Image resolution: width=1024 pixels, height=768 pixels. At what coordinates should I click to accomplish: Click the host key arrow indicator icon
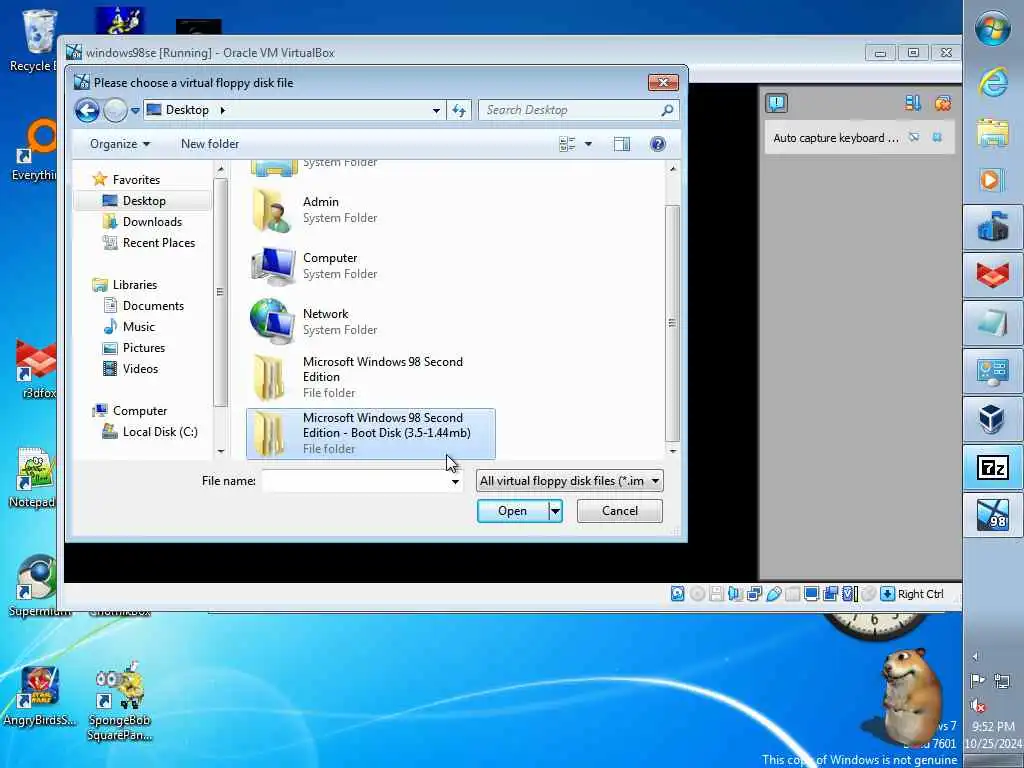click(x=888, y=594)
